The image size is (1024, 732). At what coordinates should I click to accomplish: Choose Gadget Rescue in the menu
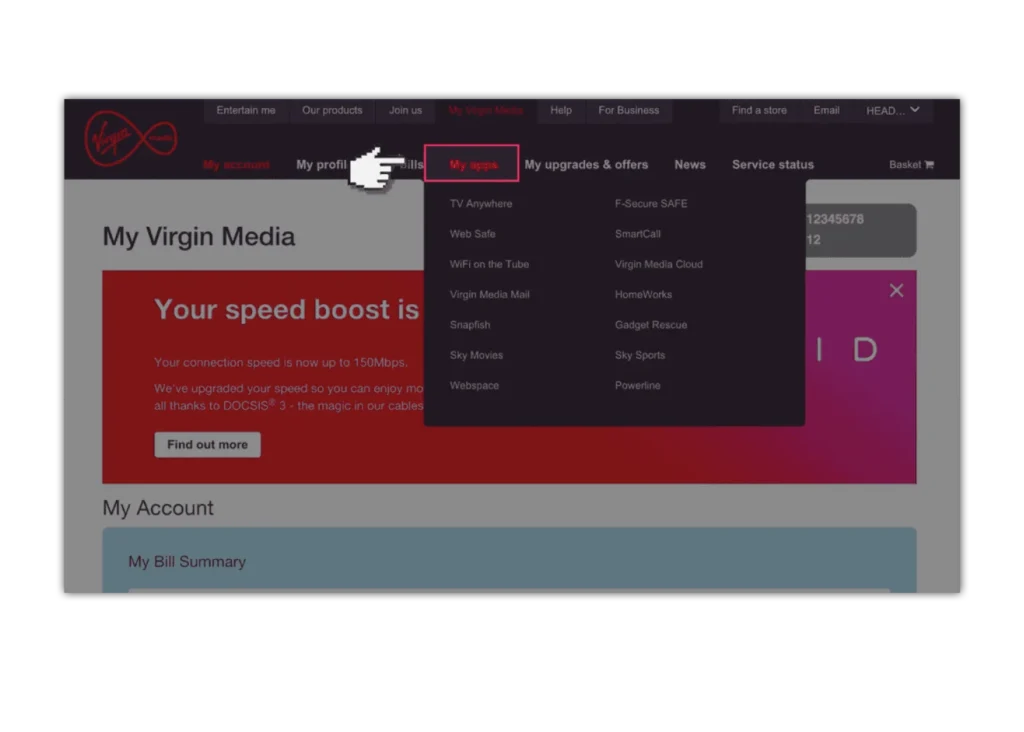pyautogui.click(x=650, y=325)
